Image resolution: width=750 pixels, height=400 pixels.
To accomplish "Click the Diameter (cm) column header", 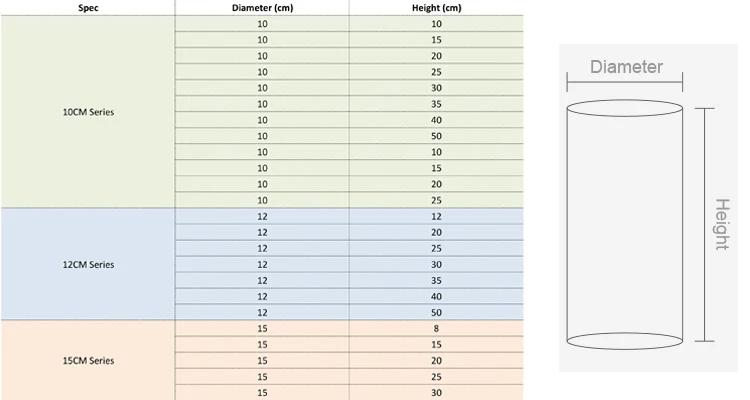I will (x=262, y=8).
